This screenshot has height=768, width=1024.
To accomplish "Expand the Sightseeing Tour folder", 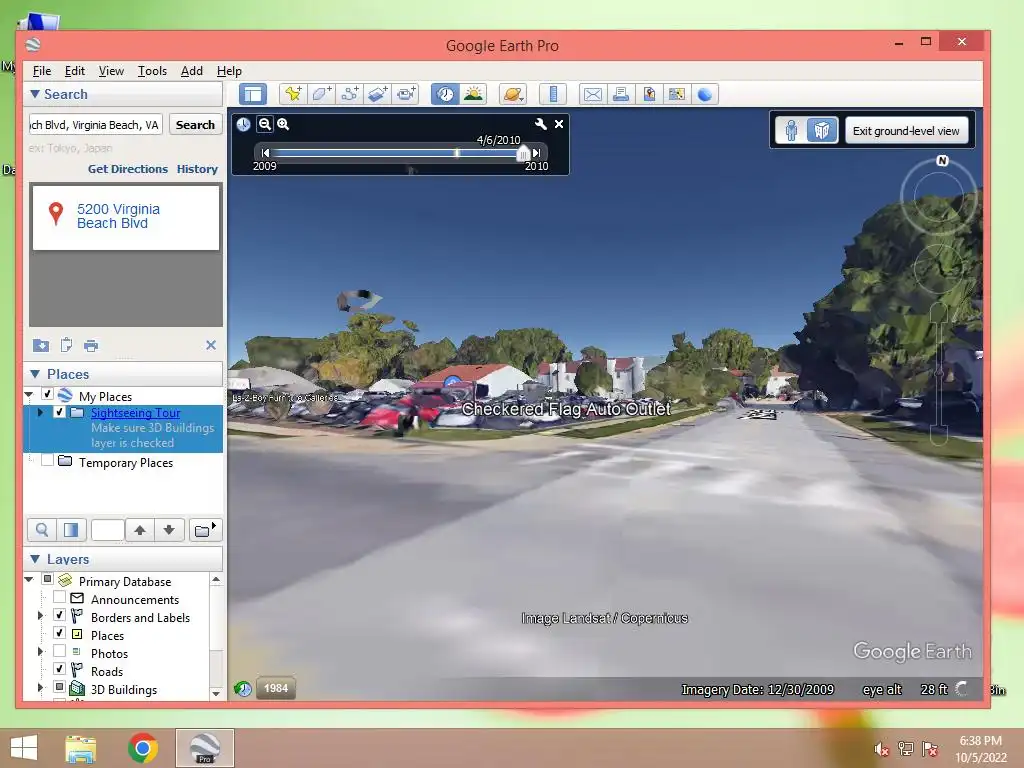I will [x=40, y=412].
